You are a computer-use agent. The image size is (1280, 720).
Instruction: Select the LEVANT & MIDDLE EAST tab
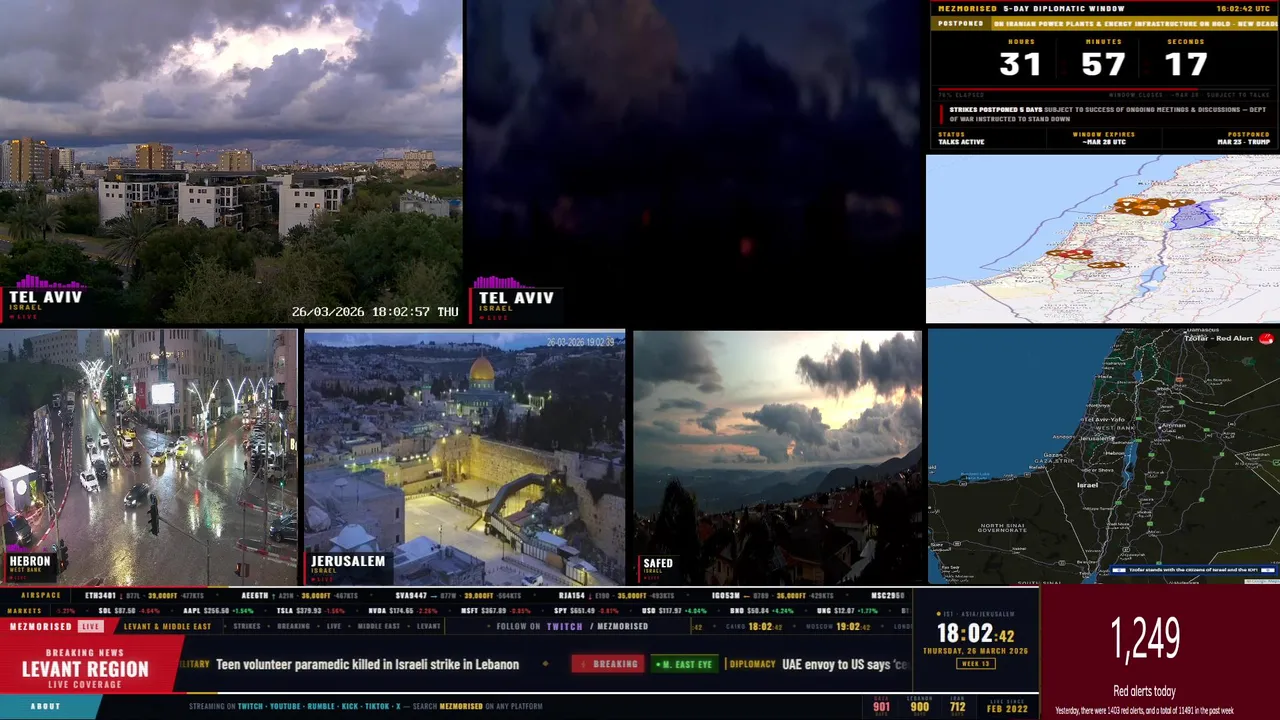[x=168, y=627]
